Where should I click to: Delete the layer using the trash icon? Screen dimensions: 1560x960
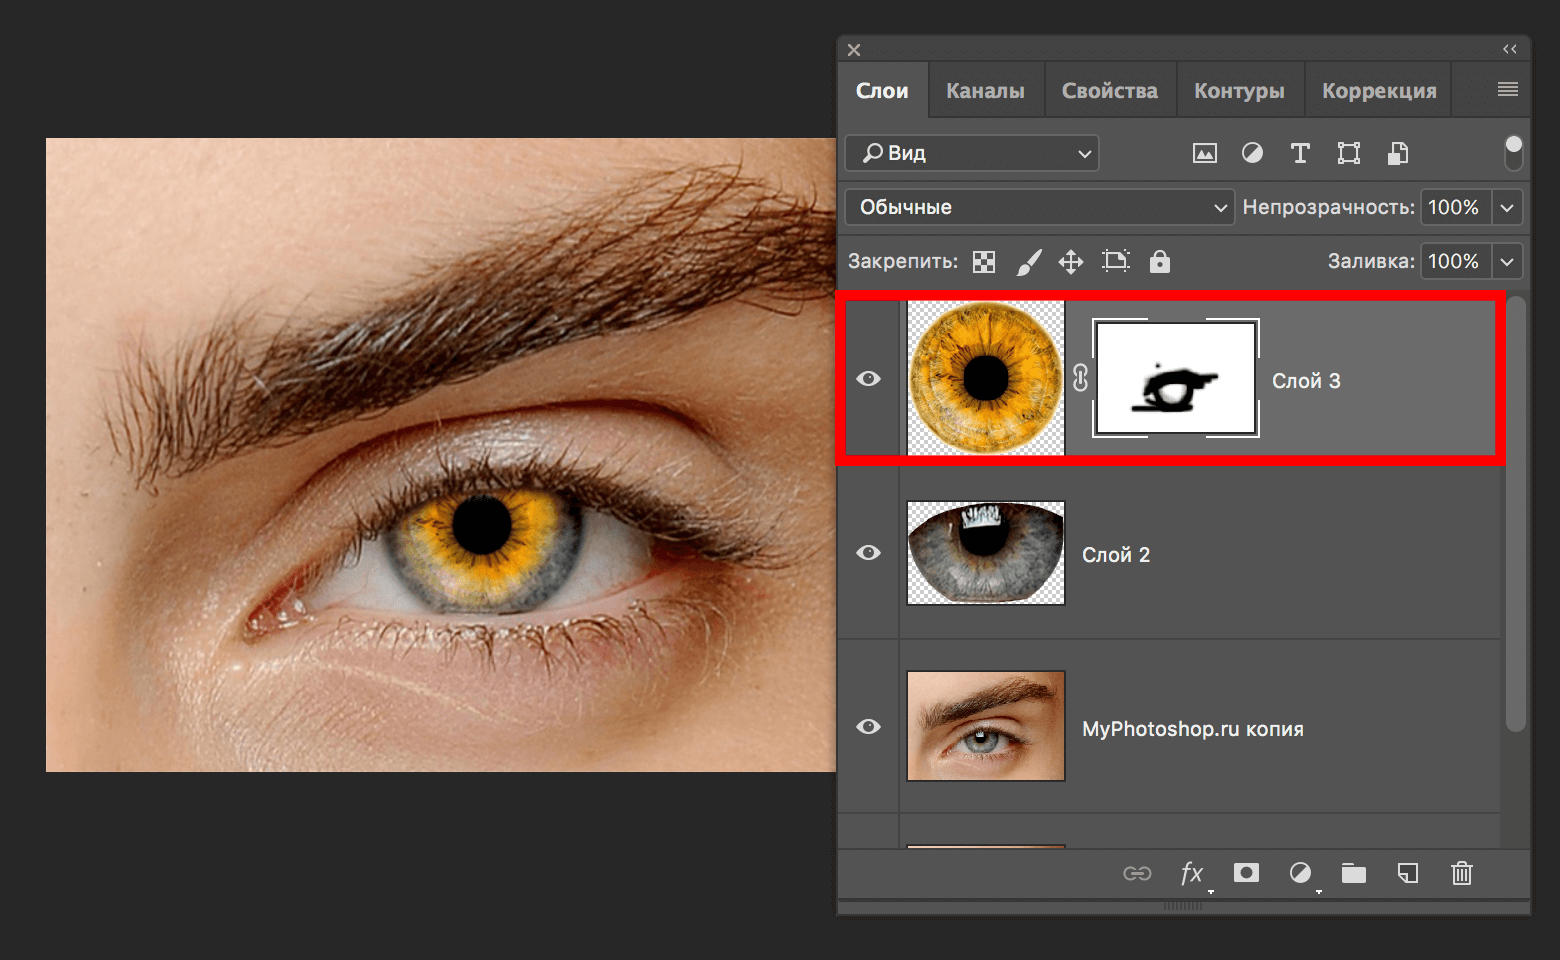pyautogui.click(x=1461, y=873)
